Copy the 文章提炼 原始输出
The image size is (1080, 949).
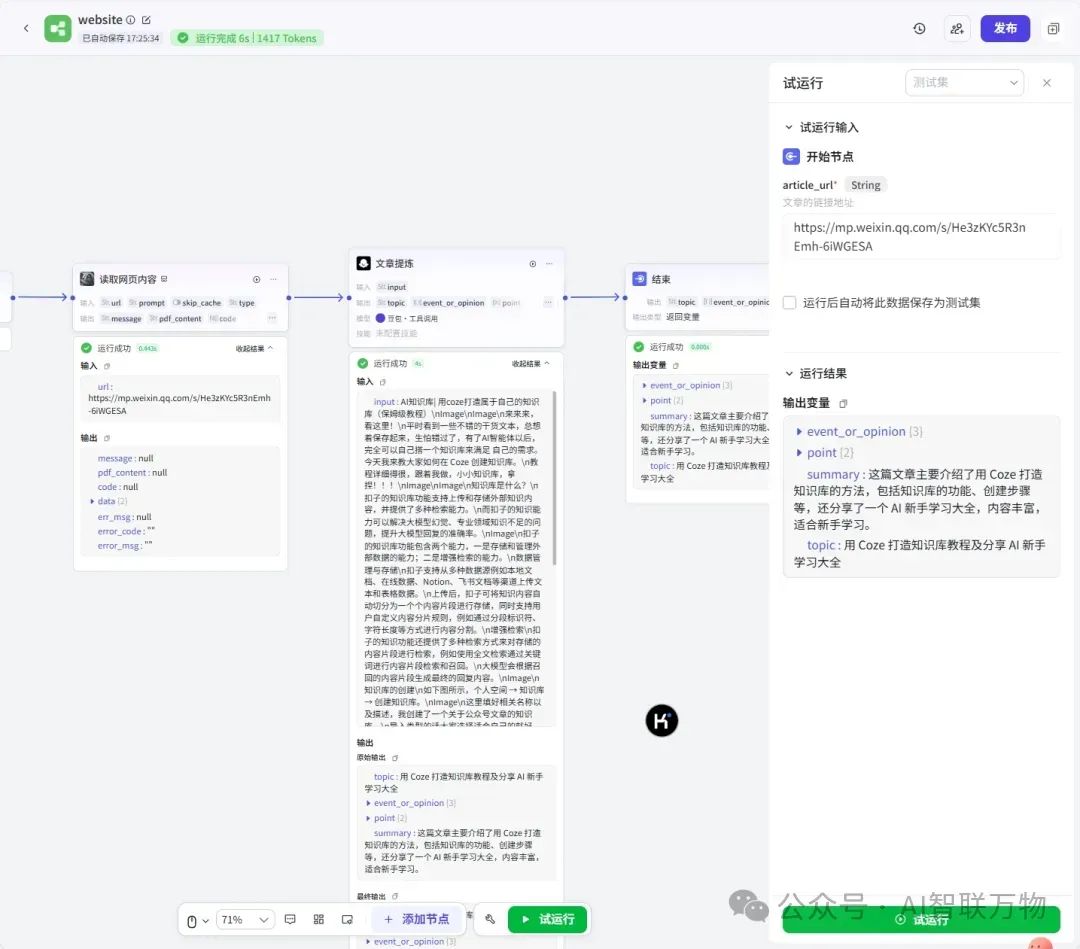pos(395,758)
